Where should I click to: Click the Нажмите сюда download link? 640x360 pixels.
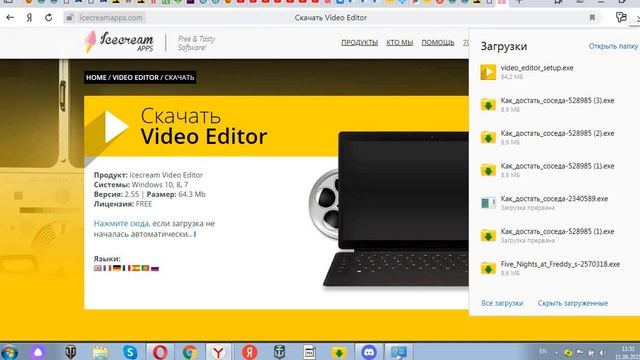121,224
